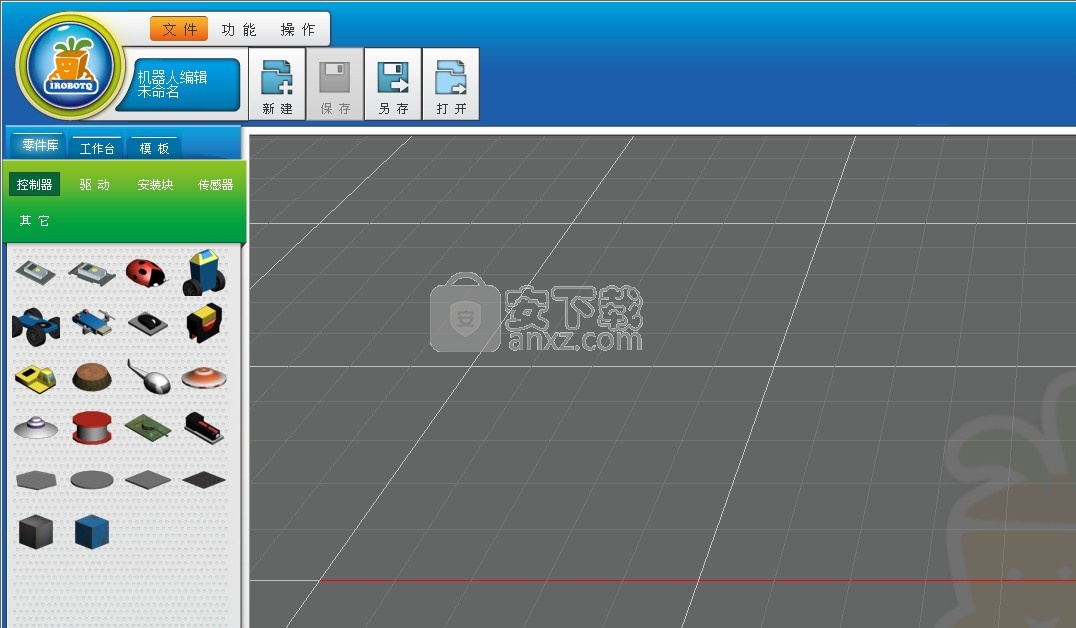Viewport: 1076px width, 628px height.
Task: Select the red ladybug robot part
Action: pyautogui.click(x=146, y=272)
